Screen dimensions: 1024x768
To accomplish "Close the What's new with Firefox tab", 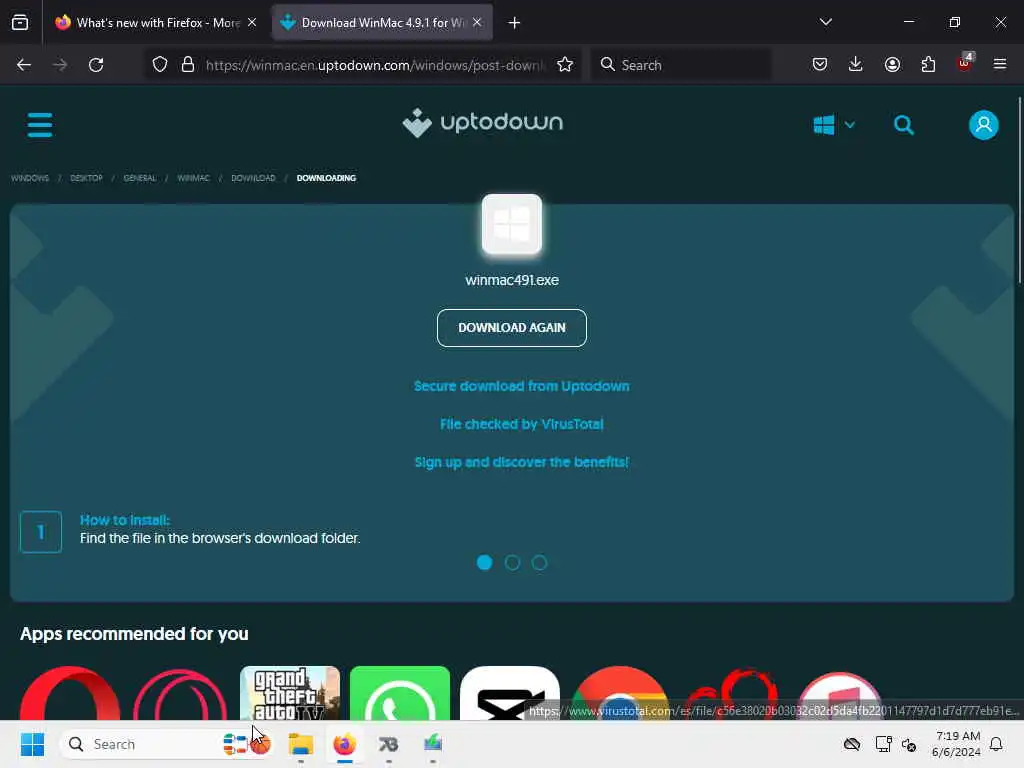I will 252,23.
